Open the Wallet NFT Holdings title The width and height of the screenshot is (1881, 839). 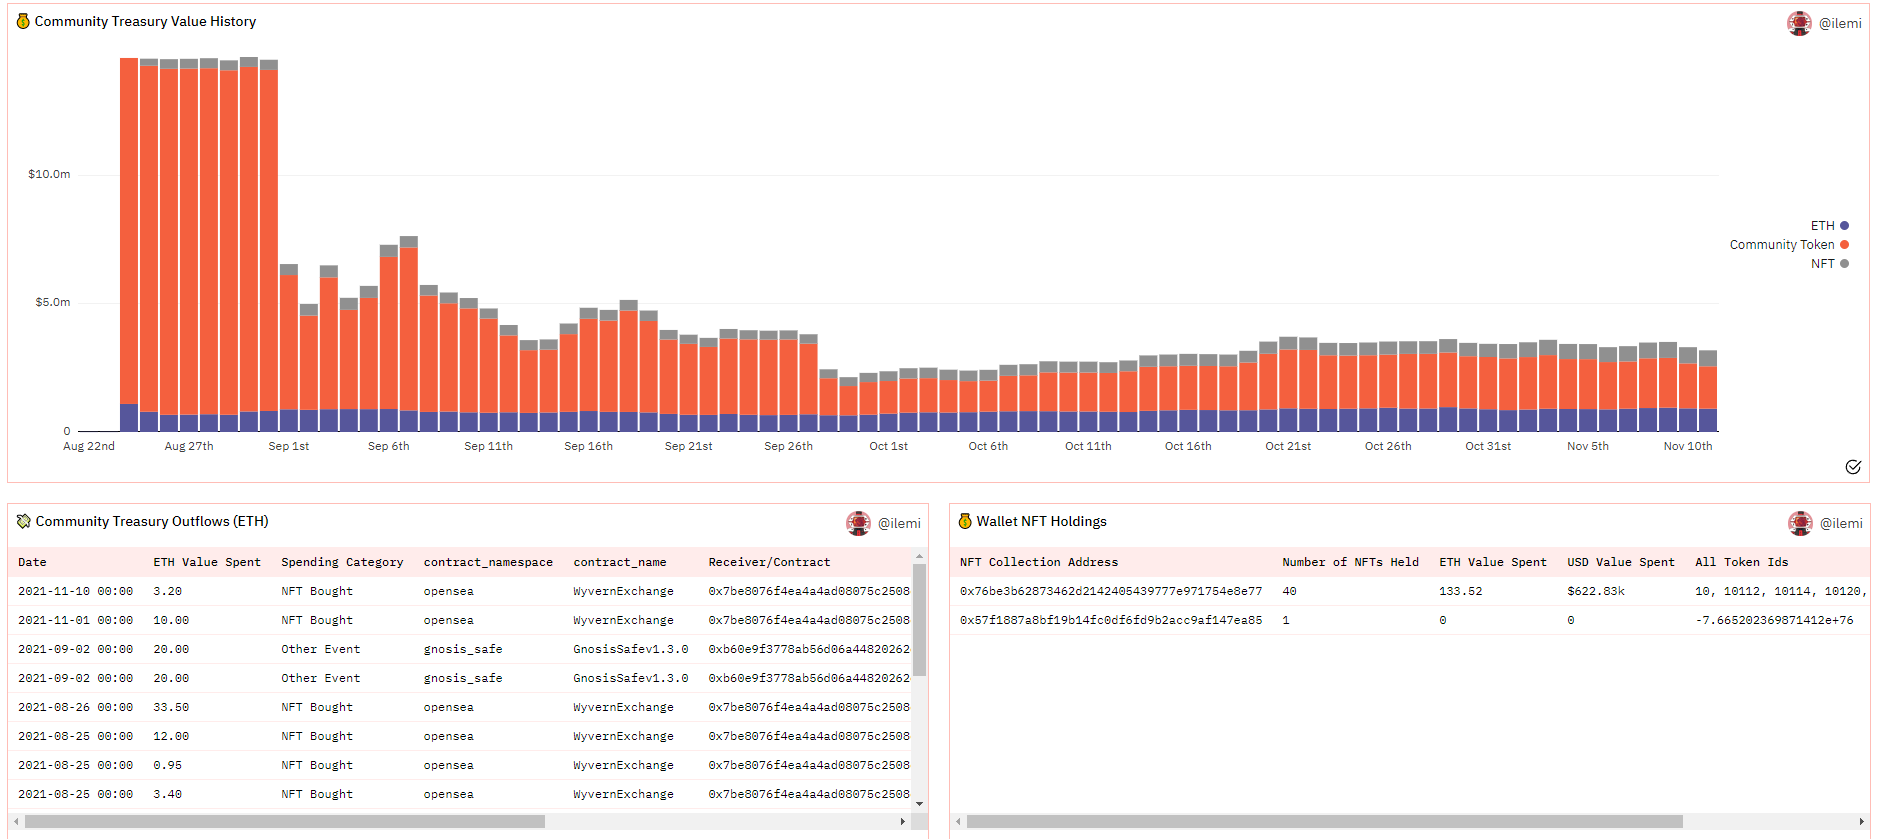click(1042, 521)
